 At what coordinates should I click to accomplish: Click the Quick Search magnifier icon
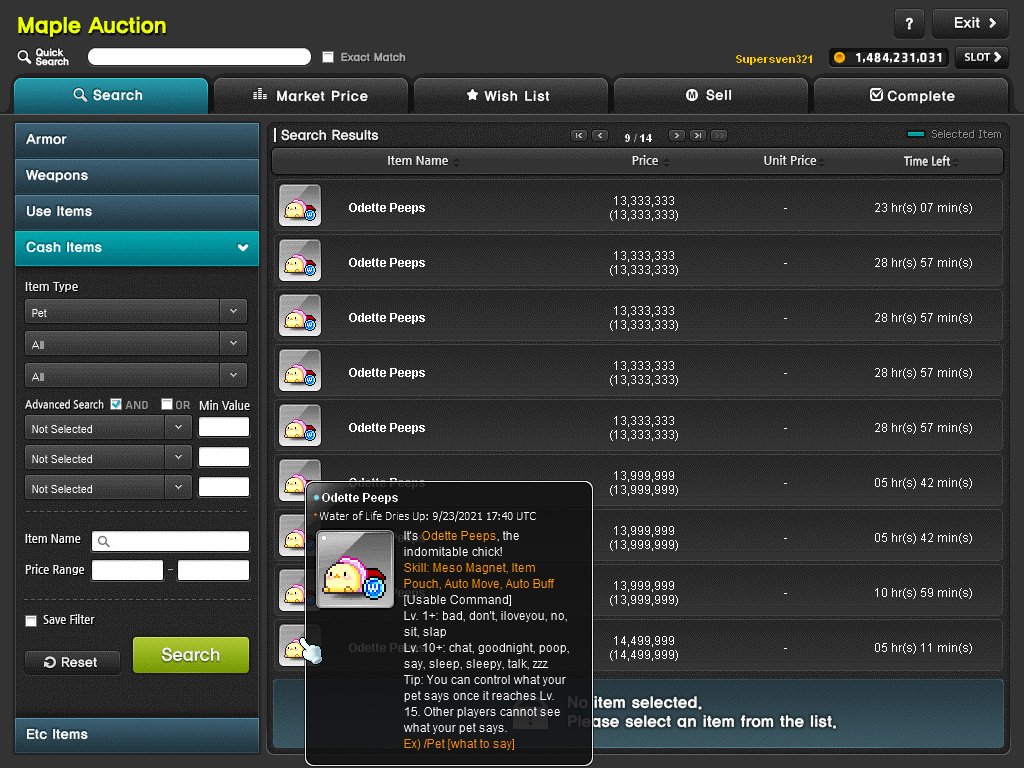coord(24,57)
